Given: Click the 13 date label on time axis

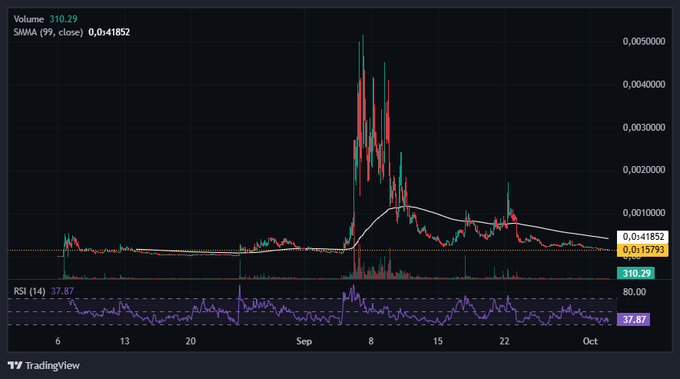Looking at the screenshot, I should [x=124, y=341].
